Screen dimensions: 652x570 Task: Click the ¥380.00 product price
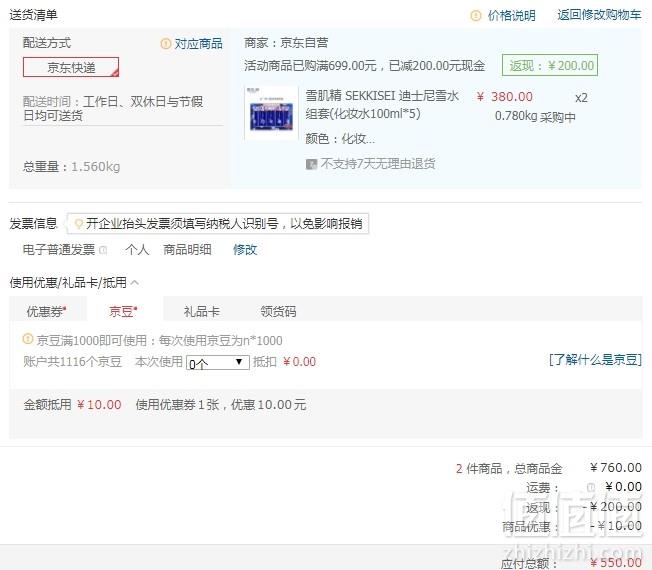click(504, 97)
